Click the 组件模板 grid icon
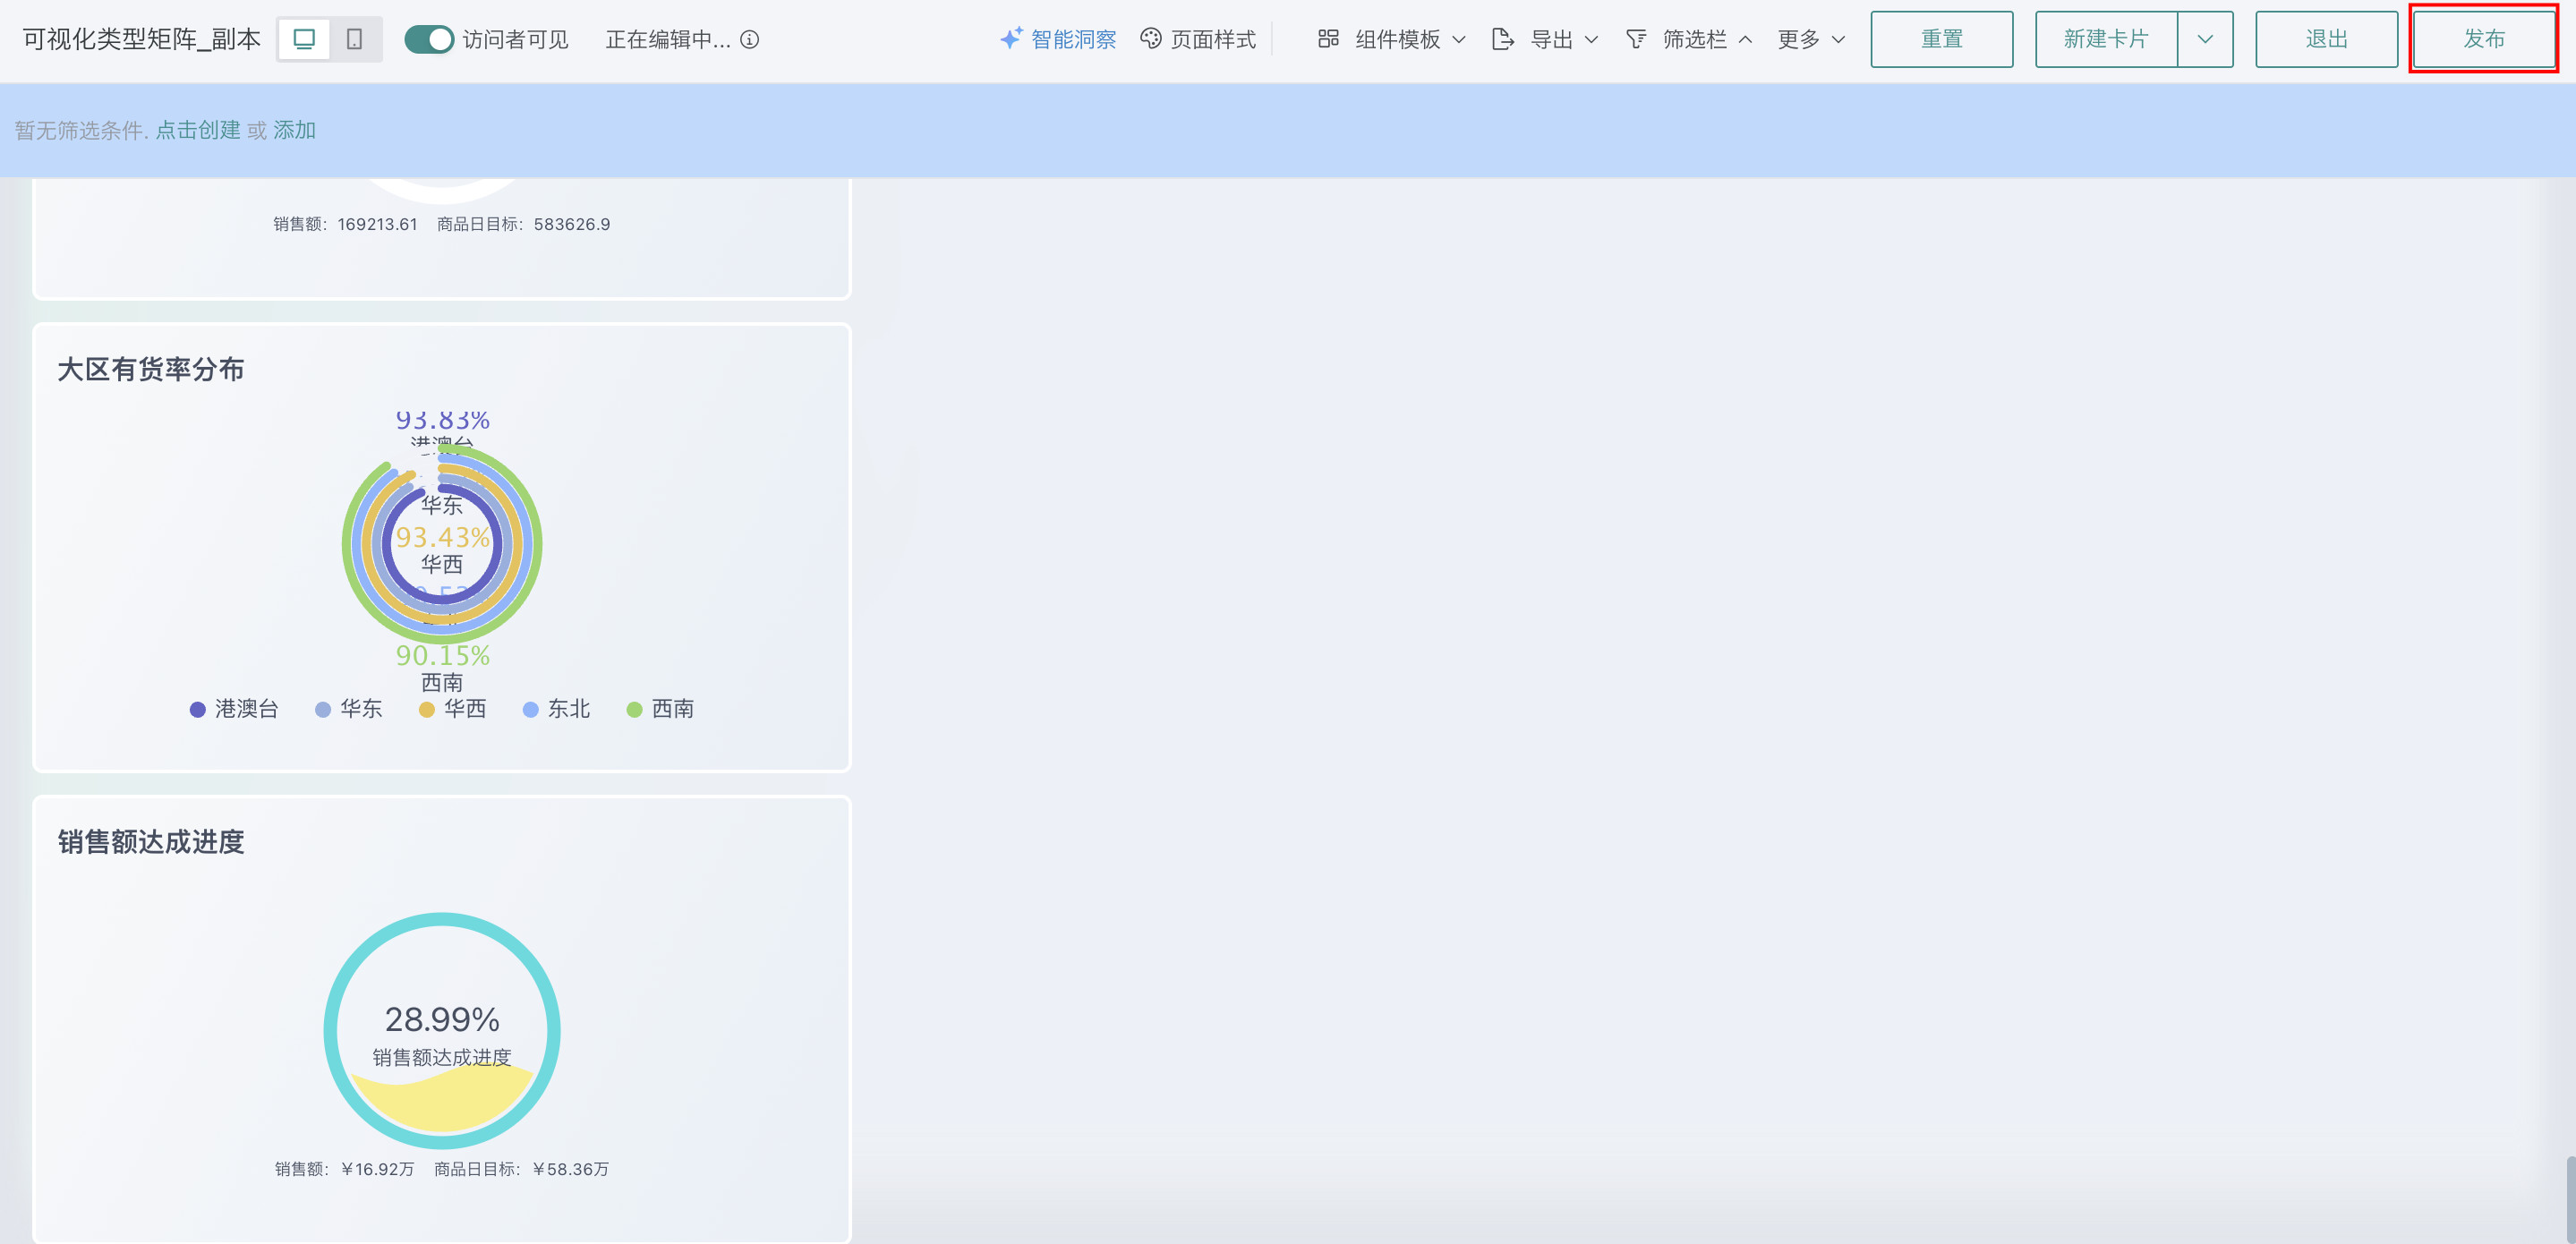The image size is (2576, 1244). (1328, 38)
